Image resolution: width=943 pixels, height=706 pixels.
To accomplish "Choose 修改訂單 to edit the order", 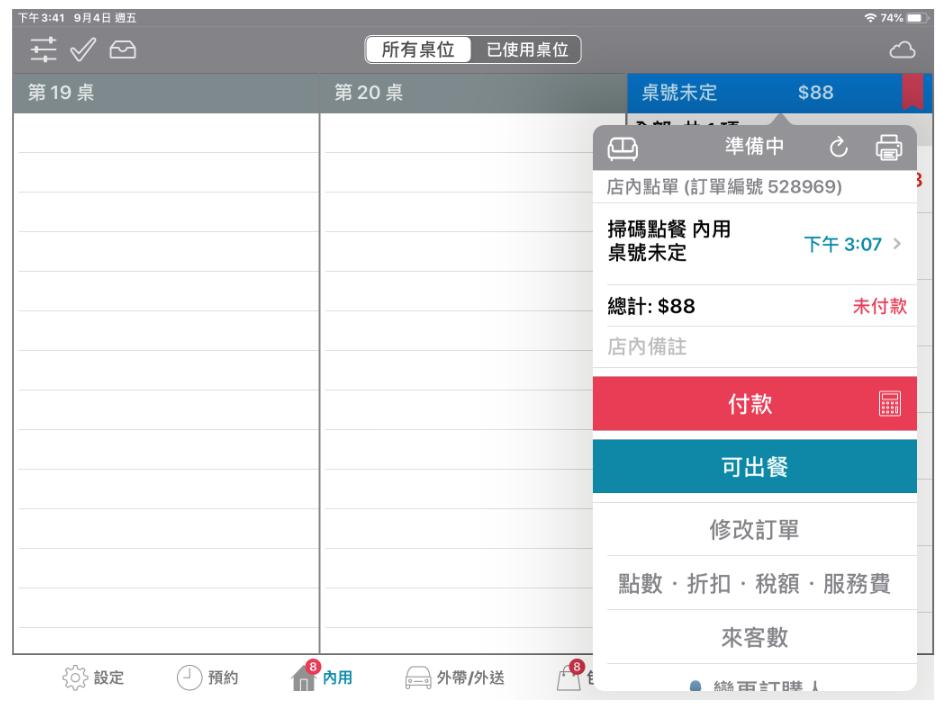I will (754, 530).
